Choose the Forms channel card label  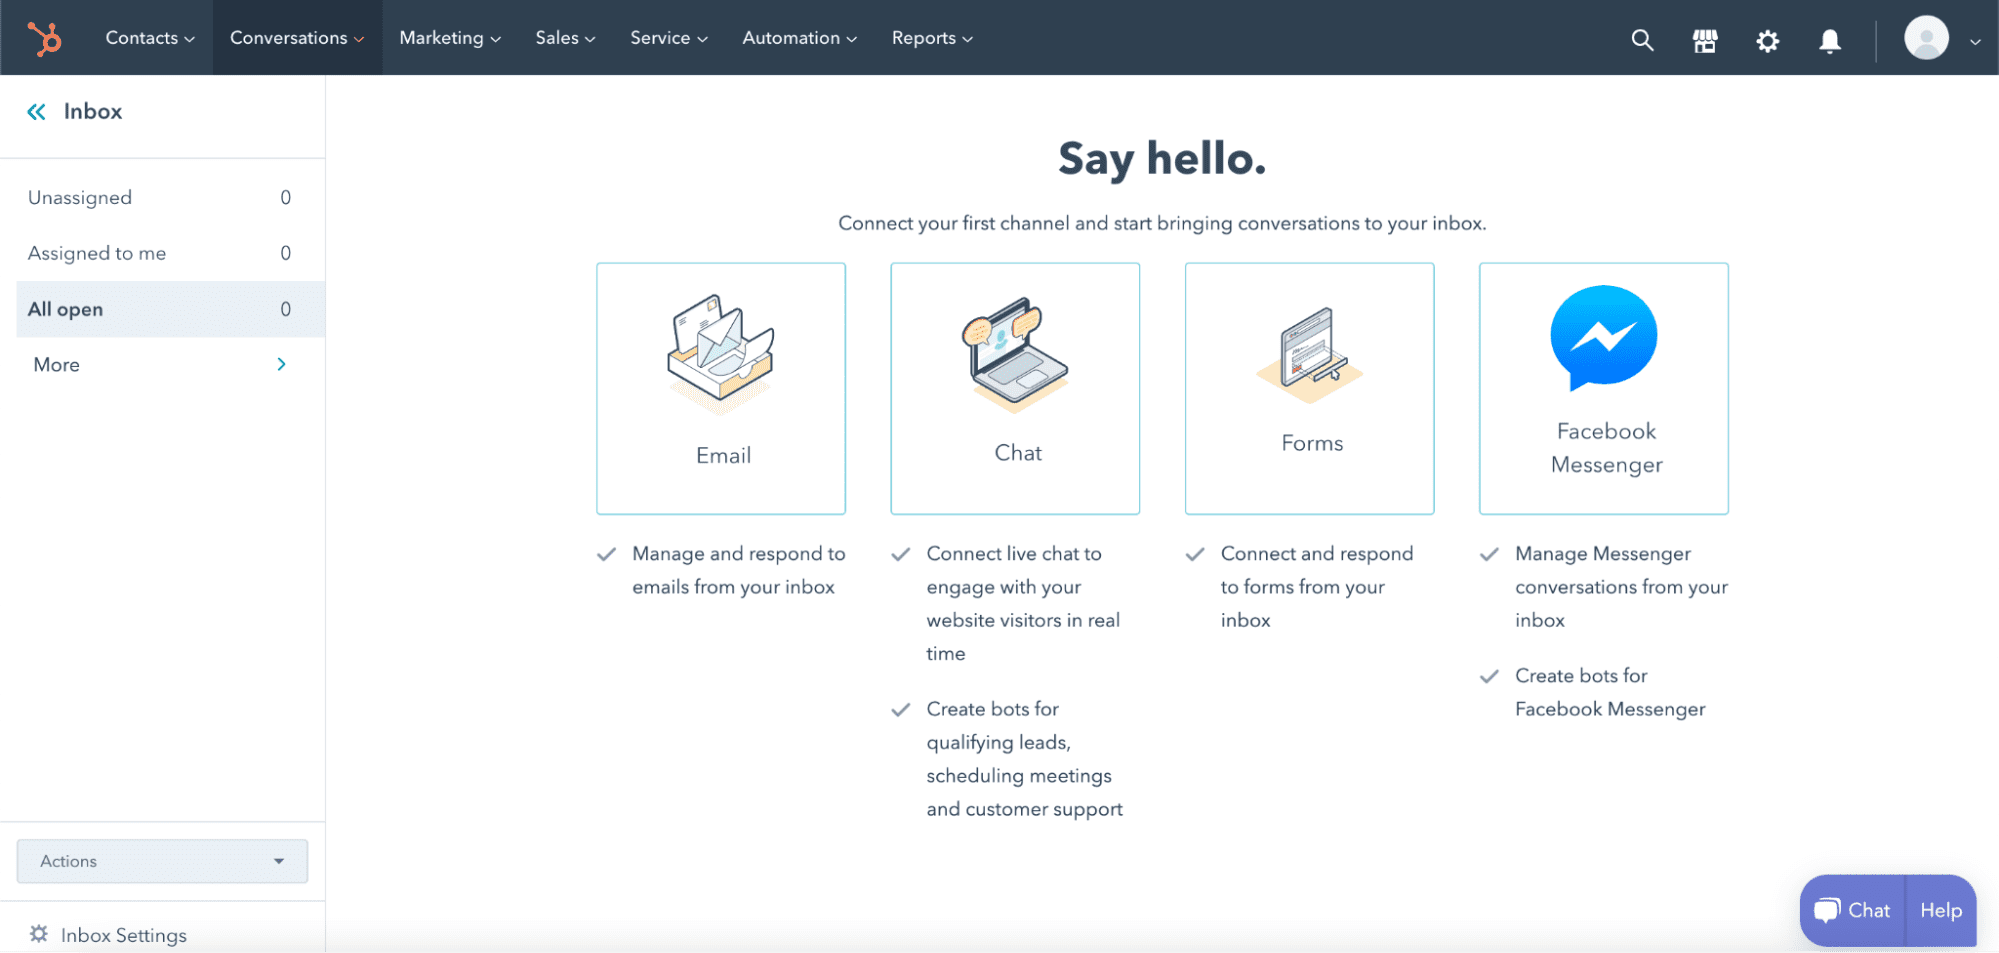(1312, 443)
